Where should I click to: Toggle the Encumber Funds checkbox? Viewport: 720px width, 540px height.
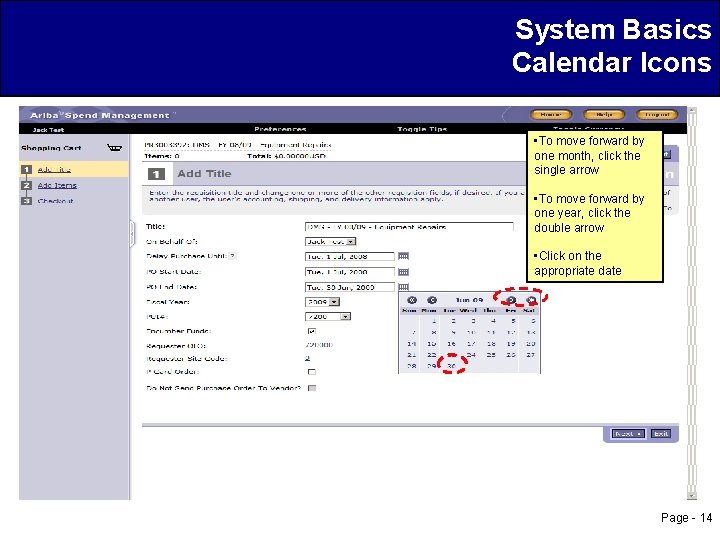click(x=312, y=331)
